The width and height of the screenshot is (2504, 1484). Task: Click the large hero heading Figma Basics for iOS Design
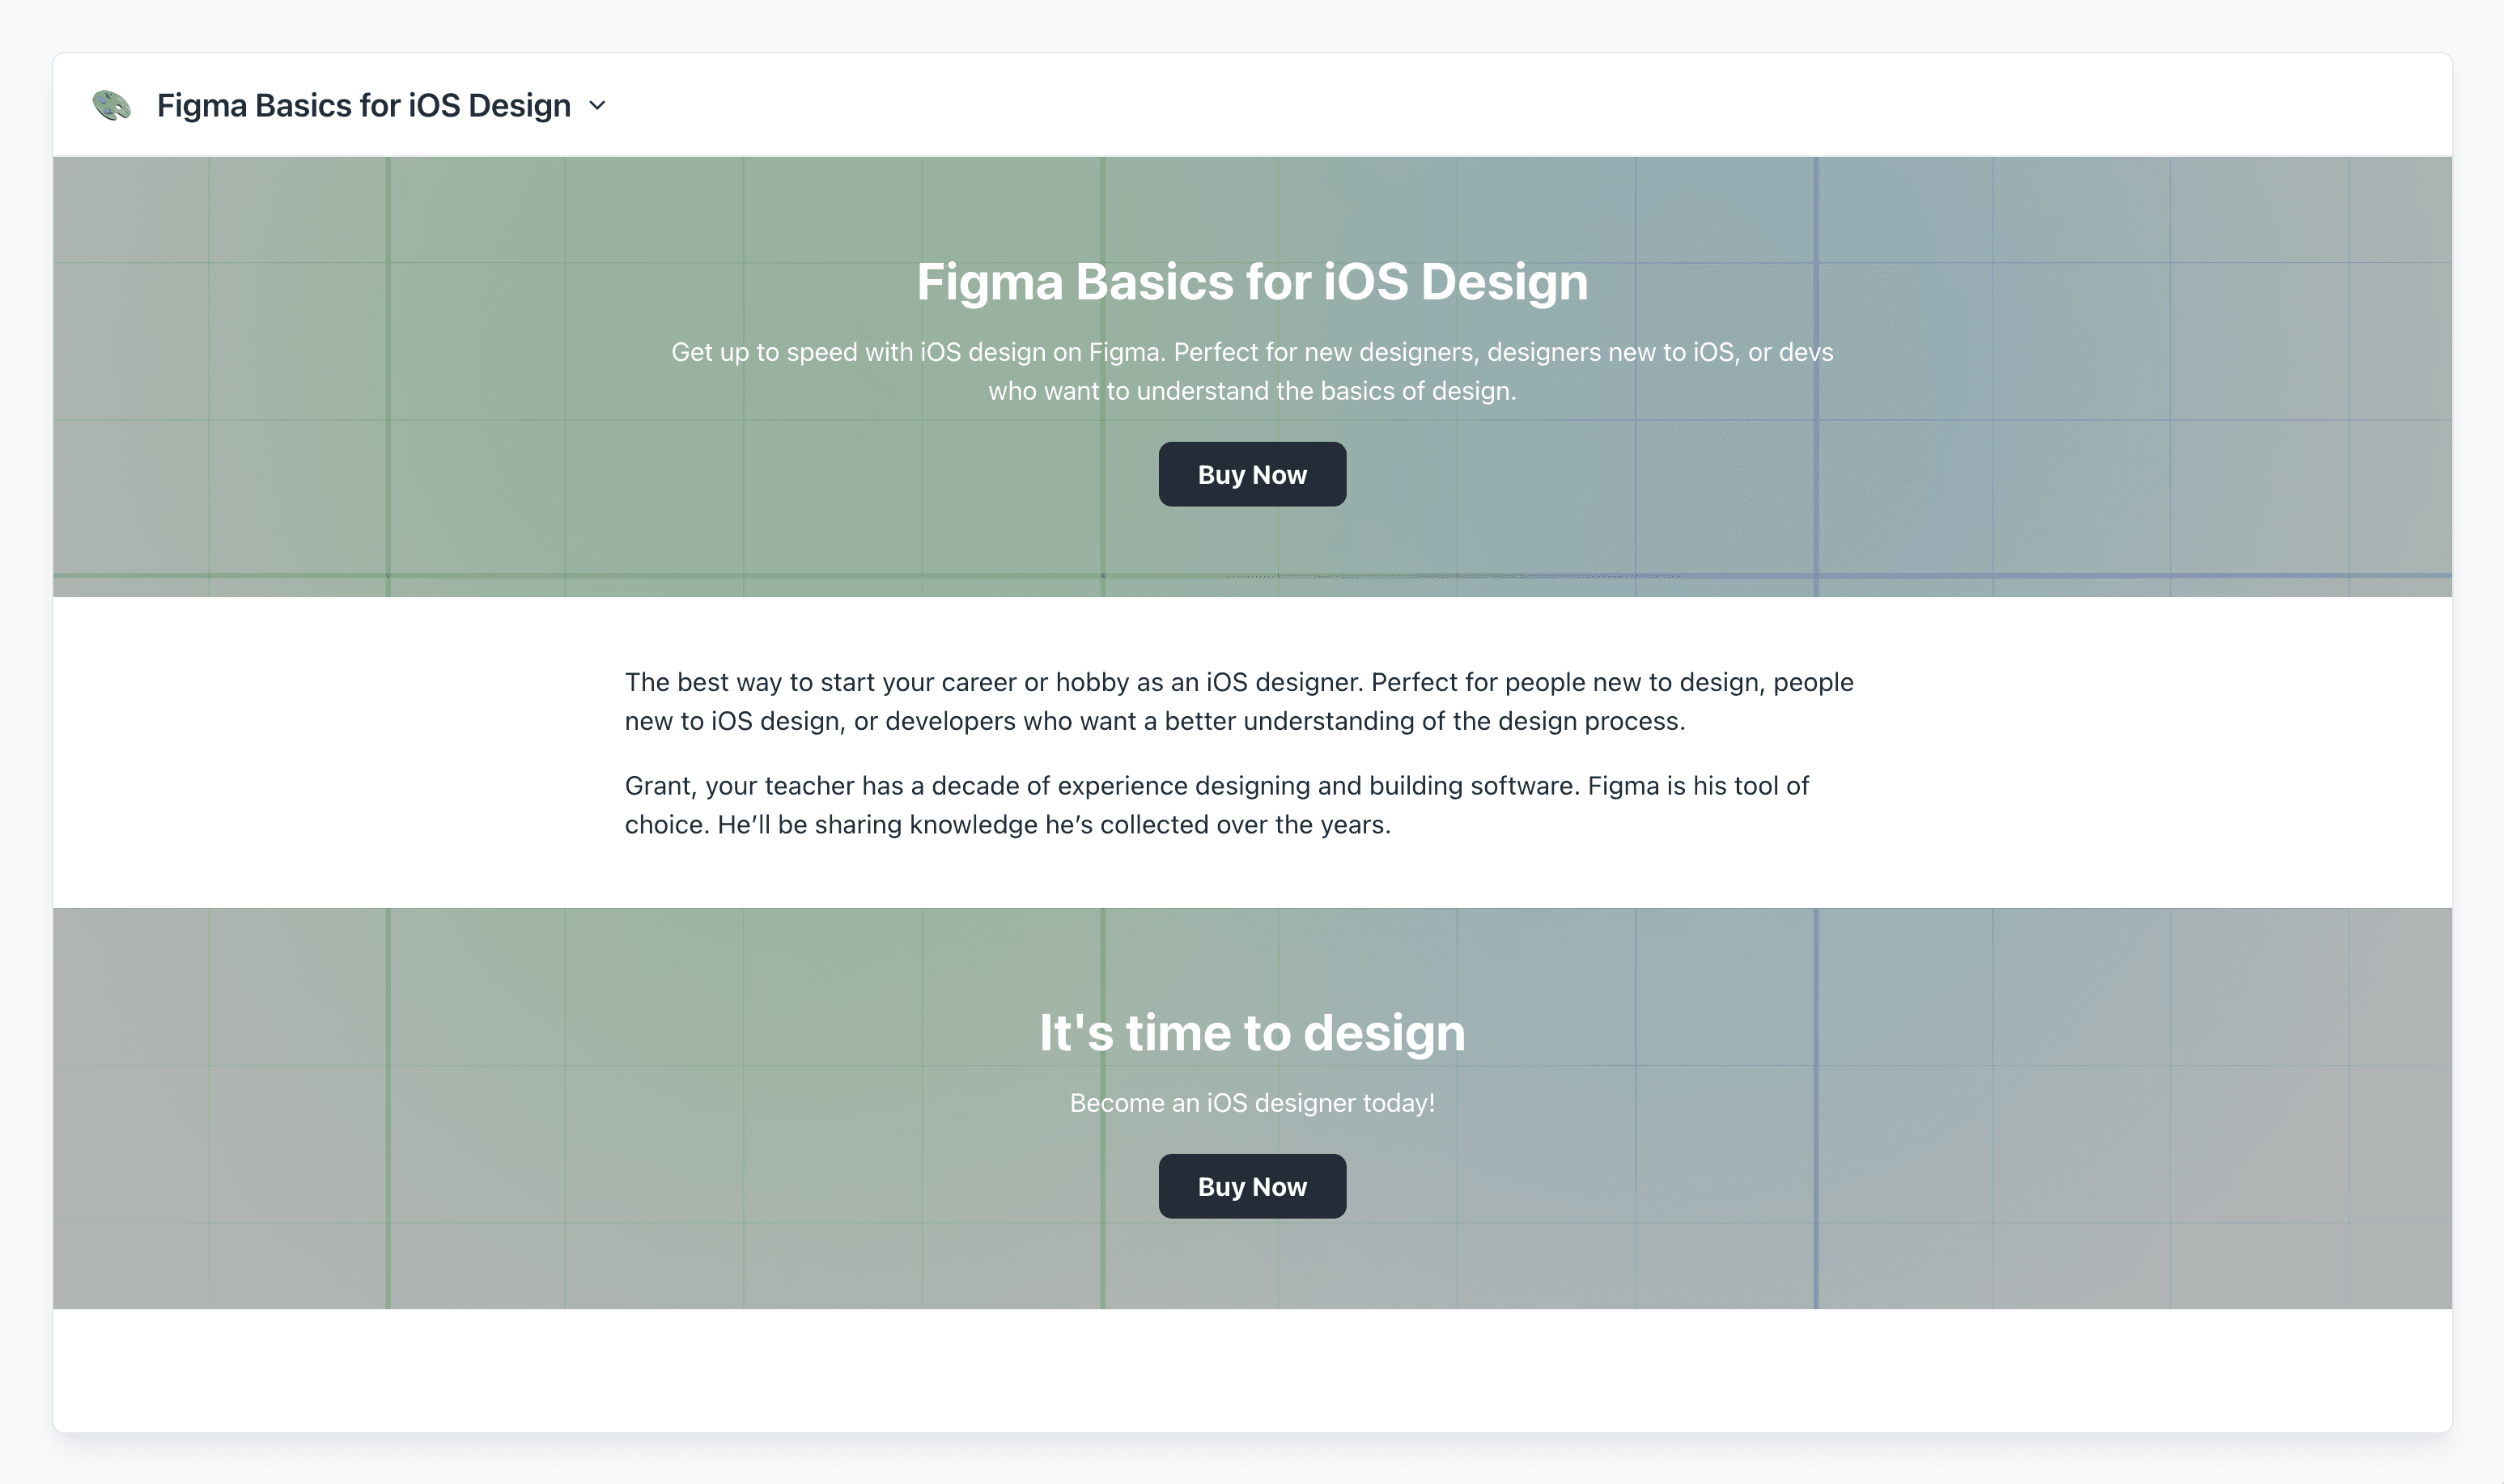click(x=1251, y=281)
